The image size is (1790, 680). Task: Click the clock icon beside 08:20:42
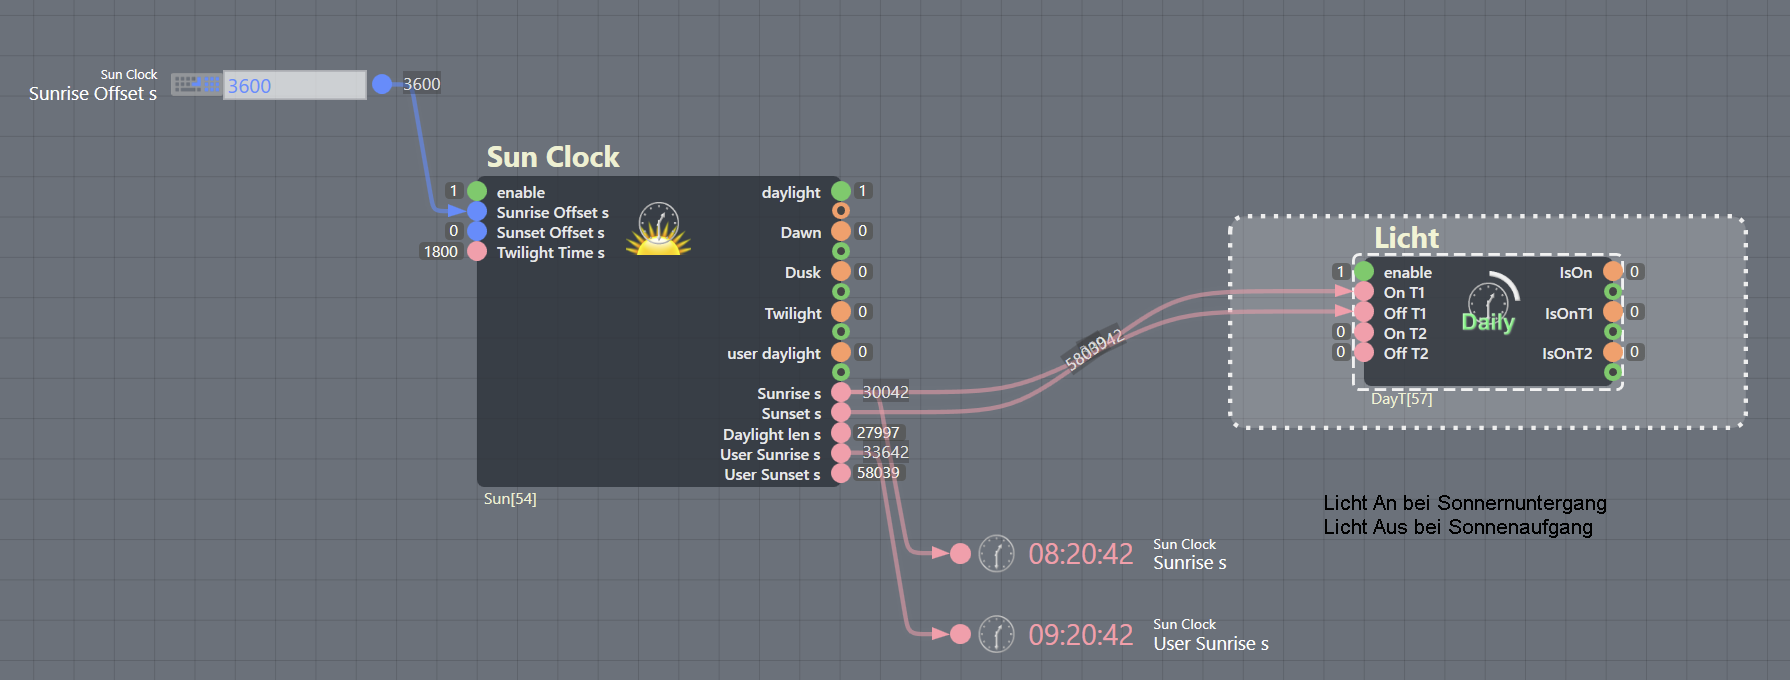[x=996, y=554]
